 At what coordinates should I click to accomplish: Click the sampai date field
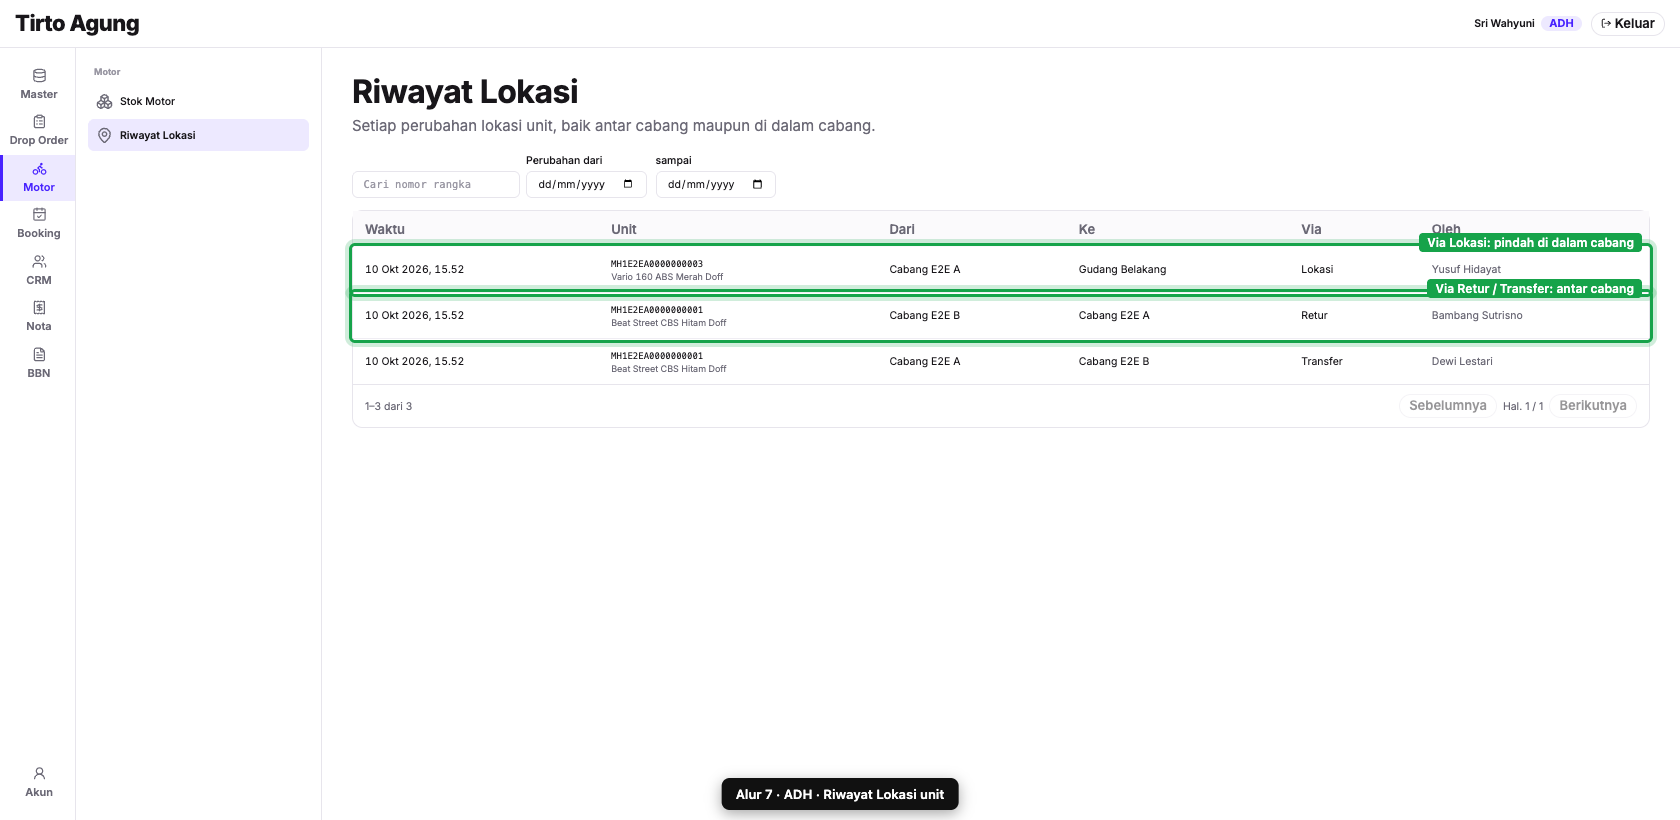click(715, 184)
